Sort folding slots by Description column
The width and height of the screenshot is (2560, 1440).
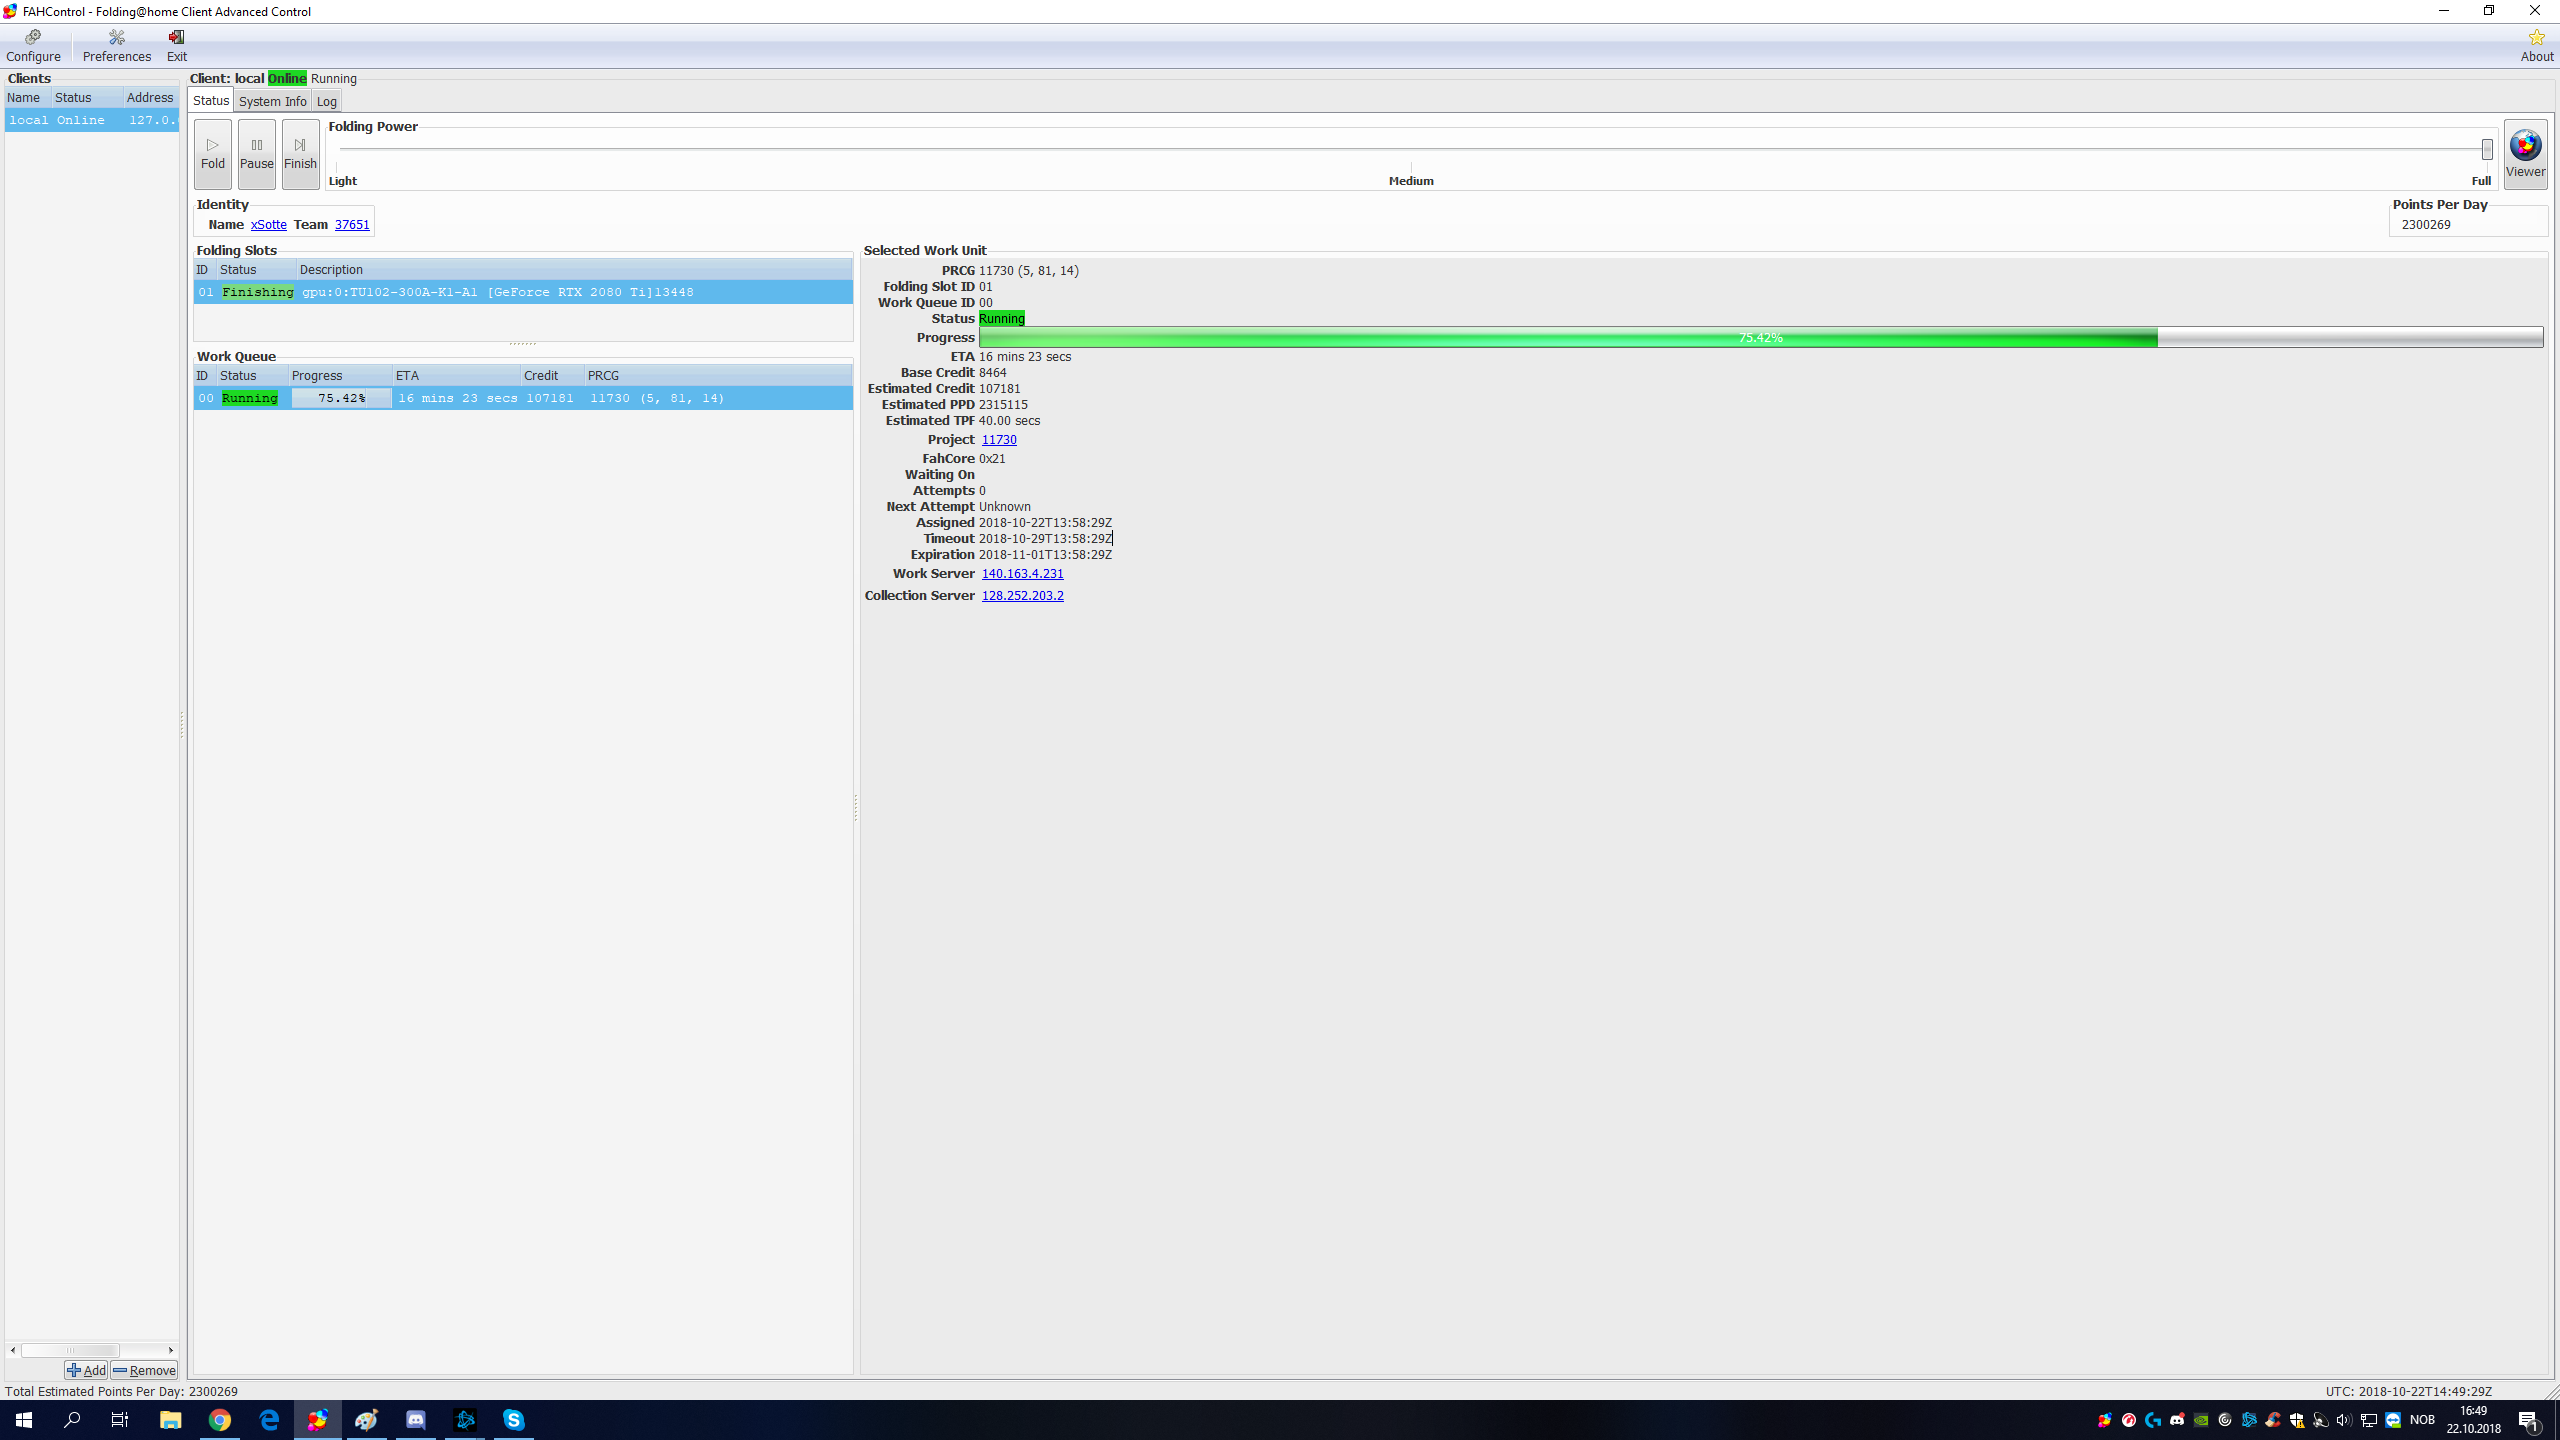pos(574,269)
